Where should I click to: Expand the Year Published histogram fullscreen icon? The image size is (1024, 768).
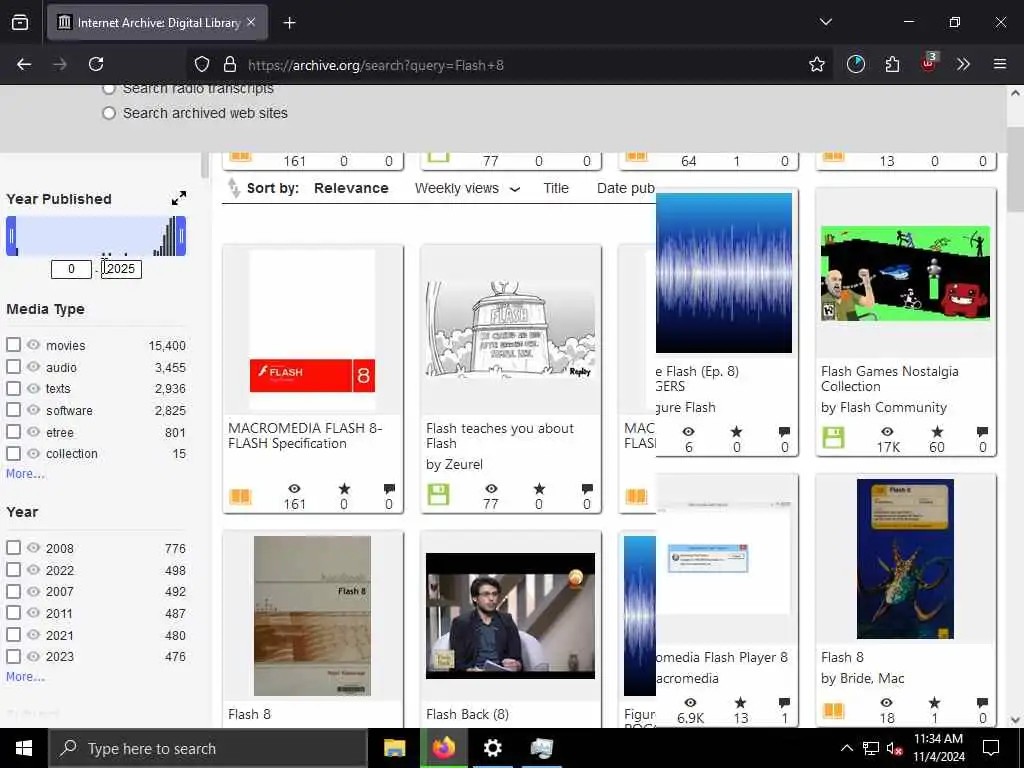[178, 199]
